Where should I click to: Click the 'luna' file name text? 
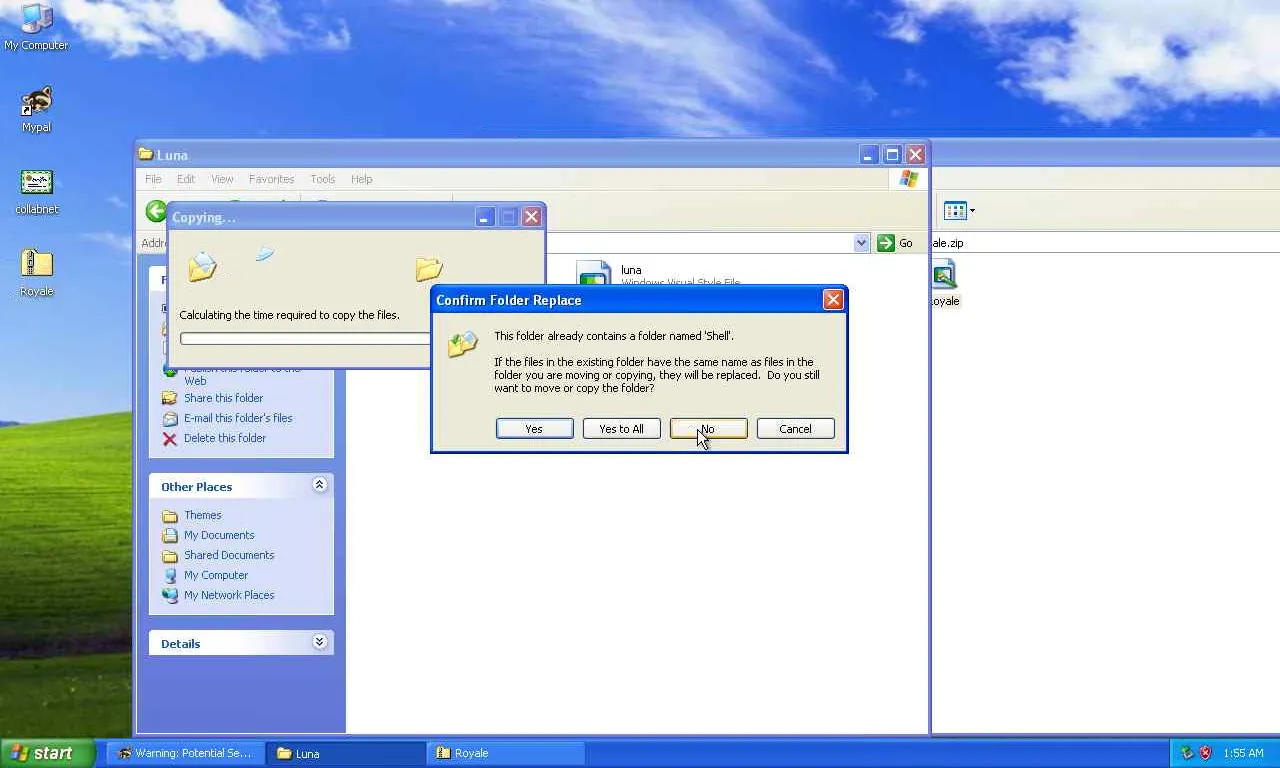click(631, 270)
